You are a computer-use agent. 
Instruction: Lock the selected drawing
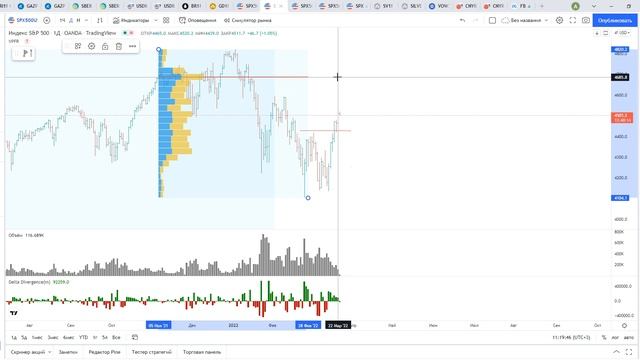click(105, 47)
